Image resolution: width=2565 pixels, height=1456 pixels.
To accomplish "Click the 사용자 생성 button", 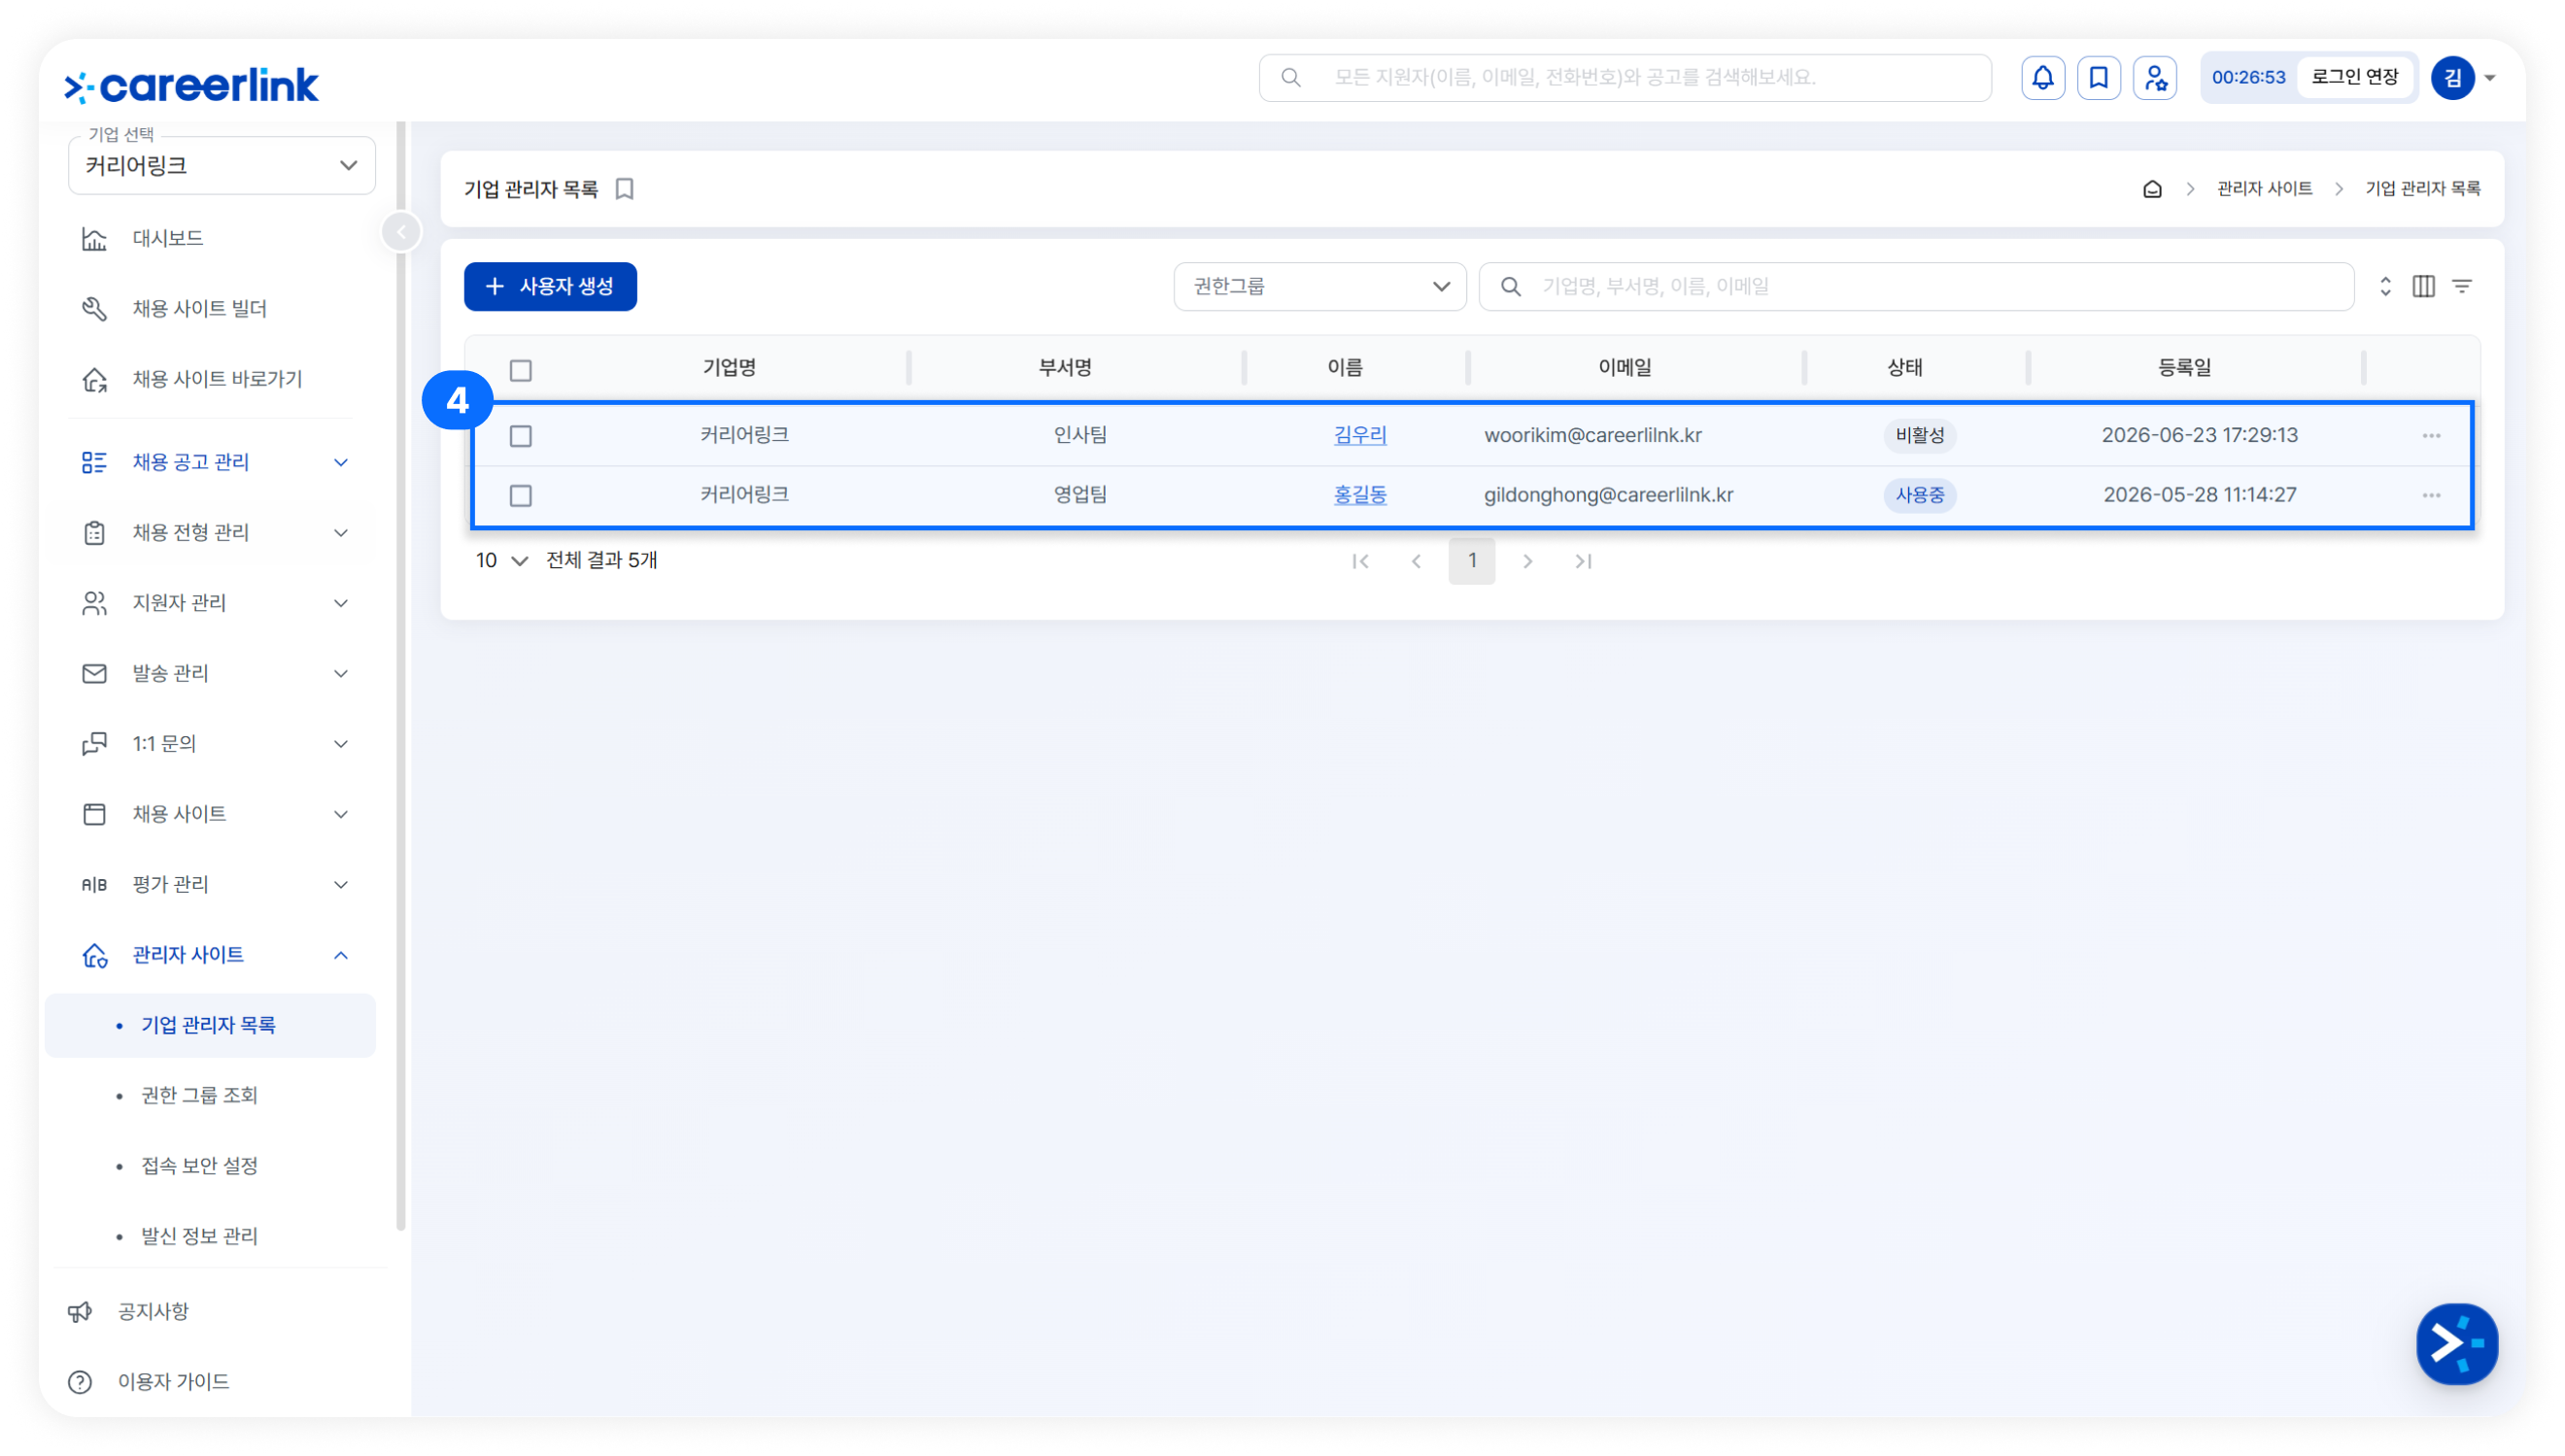I will [x=550, y=286].
